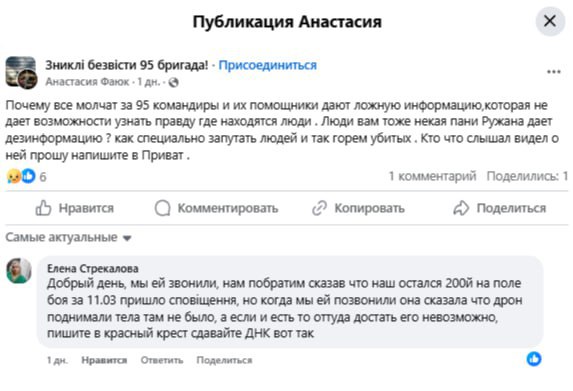Join group via Присоединиться link
This screenshot has width=573, height=391.
click(267, 65)
